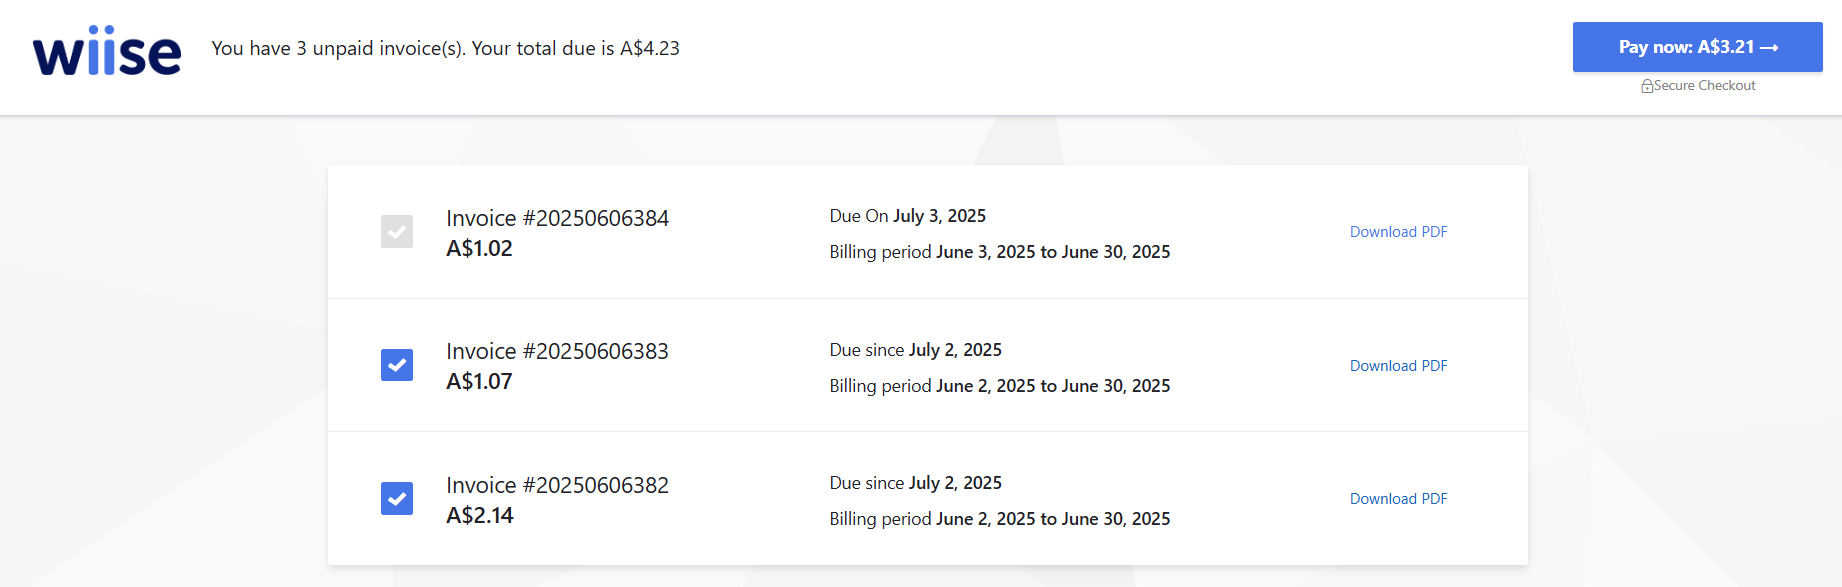This screenshot has width=1842, height=587.
Task: Click billing period June 3 to June 30
Action: point(1000,252)
